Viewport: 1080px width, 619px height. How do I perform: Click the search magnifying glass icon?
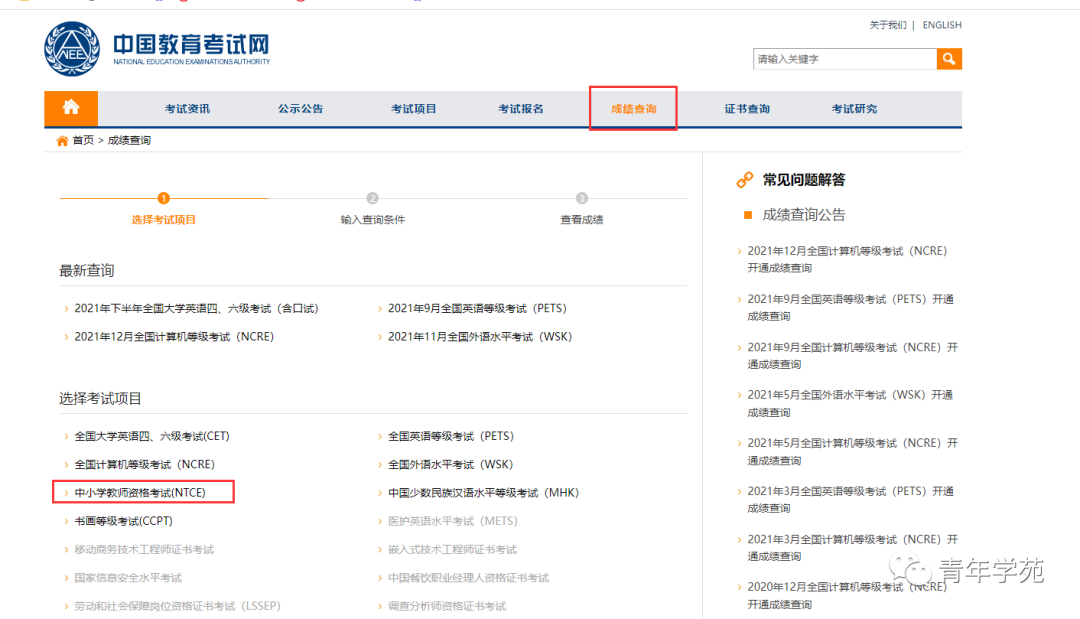pos(950,59)
